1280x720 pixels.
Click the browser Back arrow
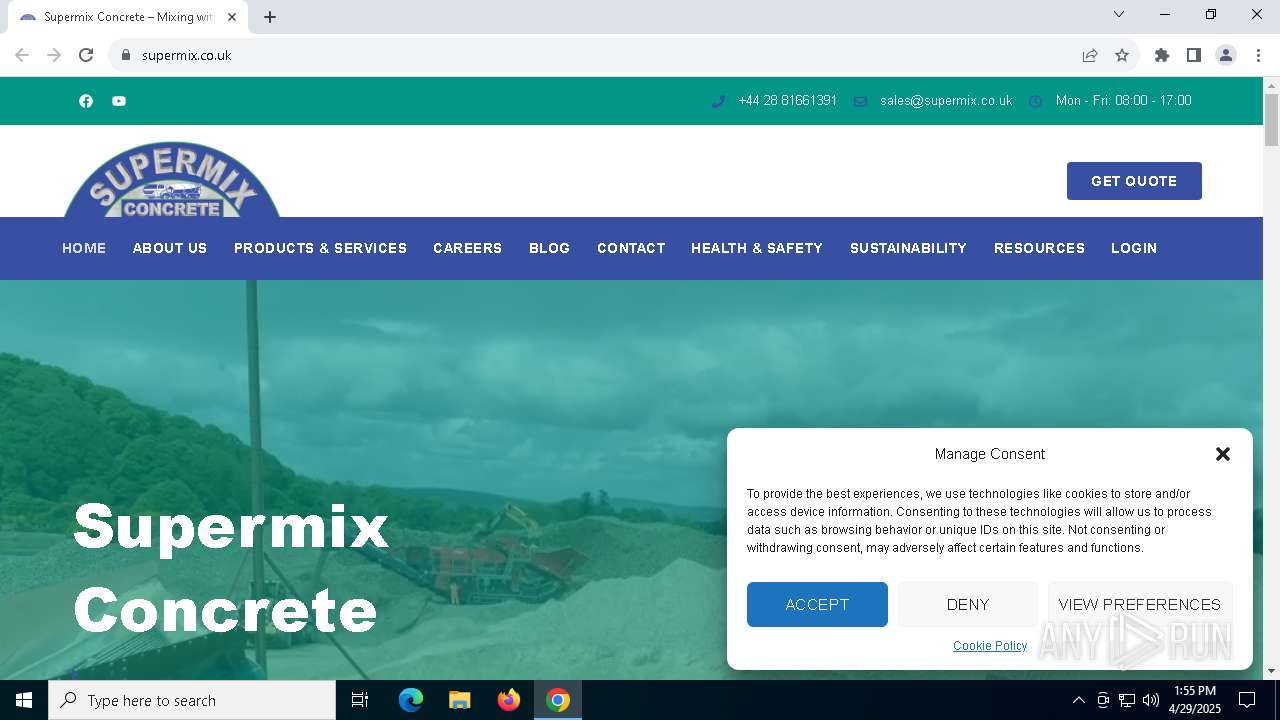[22, 55]
